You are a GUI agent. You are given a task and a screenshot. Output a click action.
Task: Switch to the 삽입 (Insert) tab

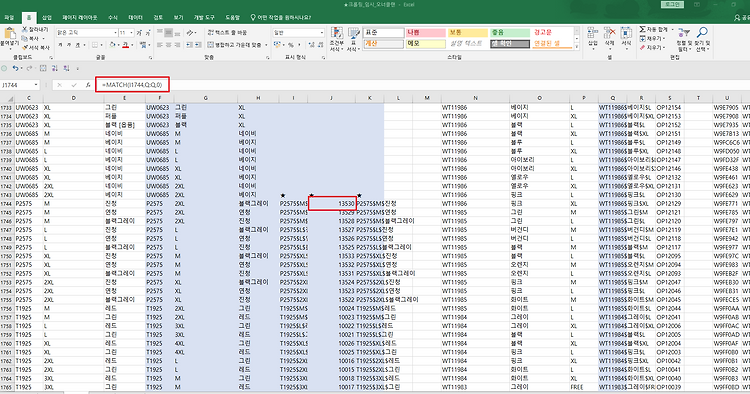(x=47, y=17)
